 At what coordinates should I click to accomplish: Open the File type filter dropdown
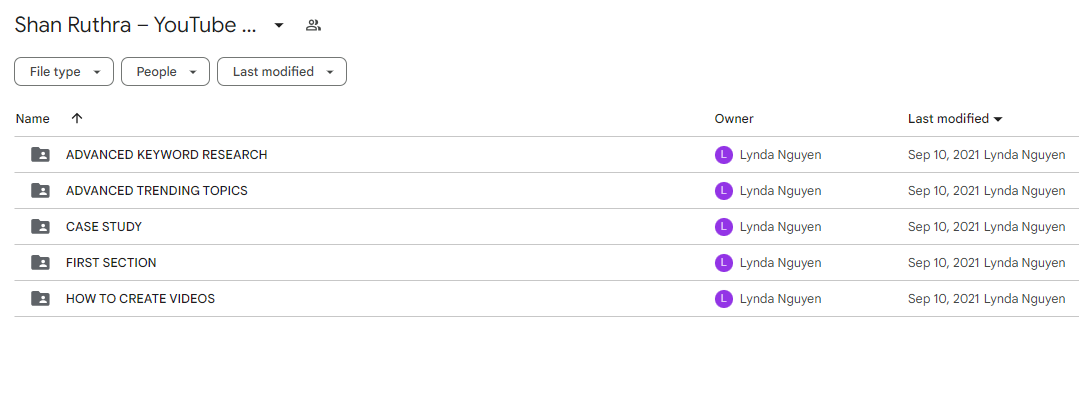click(64, 72)
